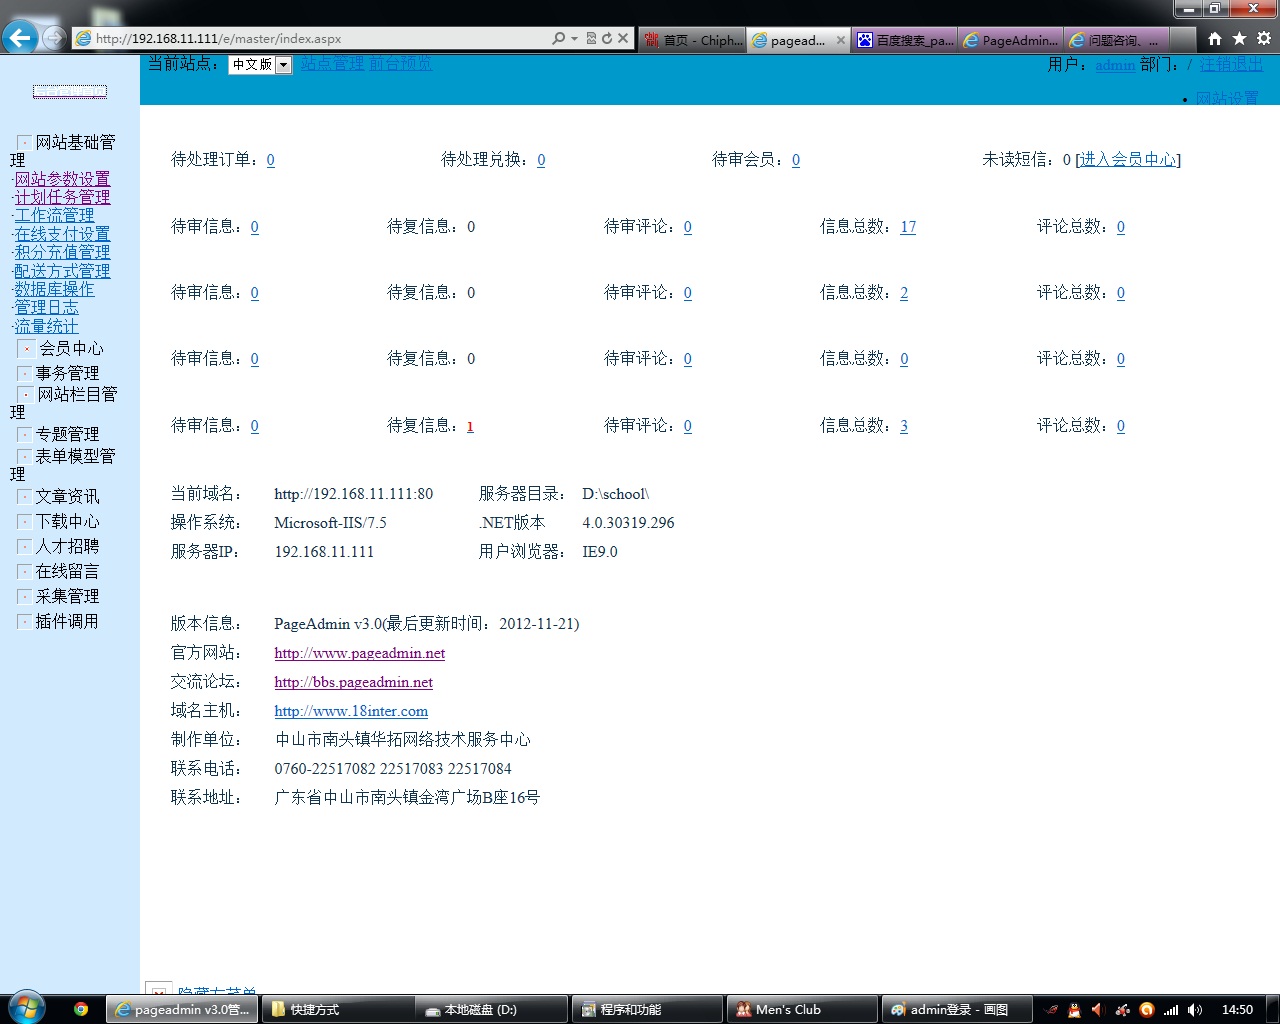Click the IE Back arrow button
The image size is (1280, 1024).
click(20, 38)
